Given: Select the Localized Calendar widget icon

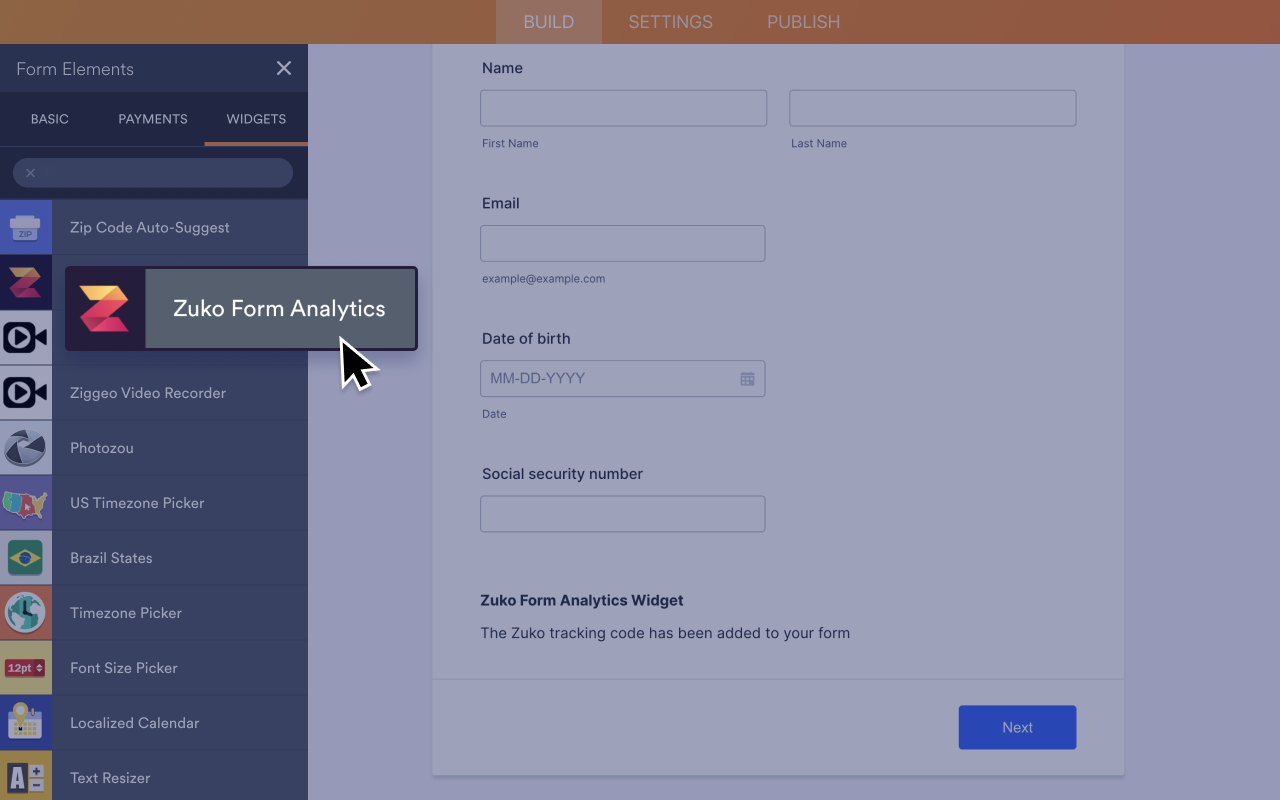Looking at the screenshot, I should click(x=25, y=722).
